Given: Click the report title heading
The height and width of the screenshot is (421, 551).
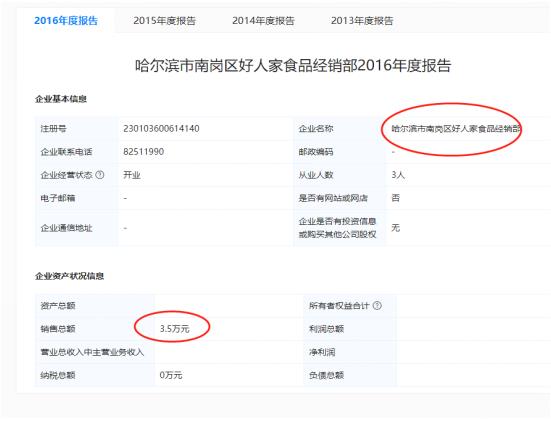Looking at the screenshot, I should [x=293, y=66].
